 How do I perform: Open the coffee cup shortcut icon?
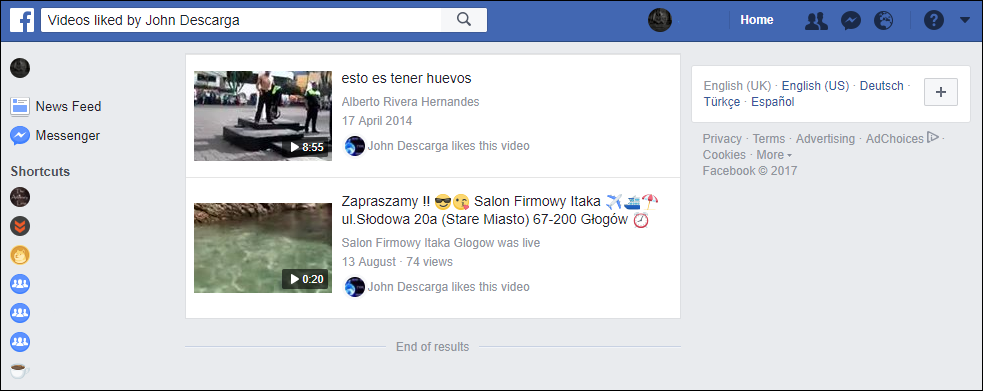point(20,370)
